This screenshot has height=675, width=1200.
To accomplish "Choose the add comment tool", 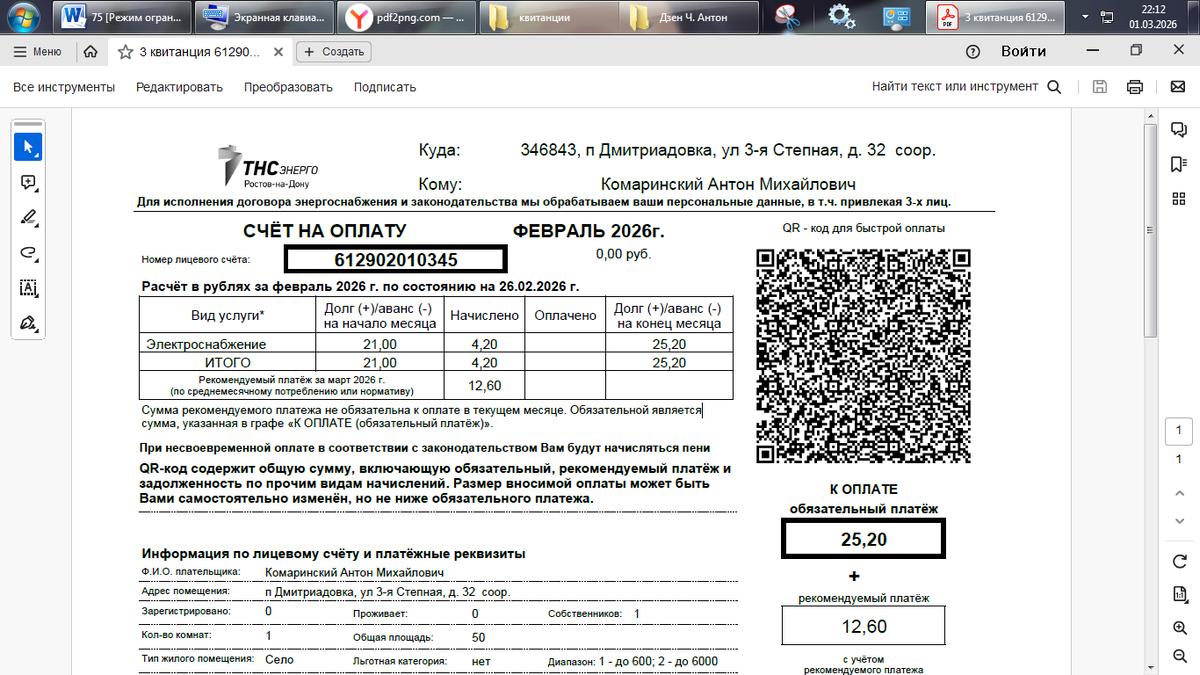I will (x=28, y=182).
